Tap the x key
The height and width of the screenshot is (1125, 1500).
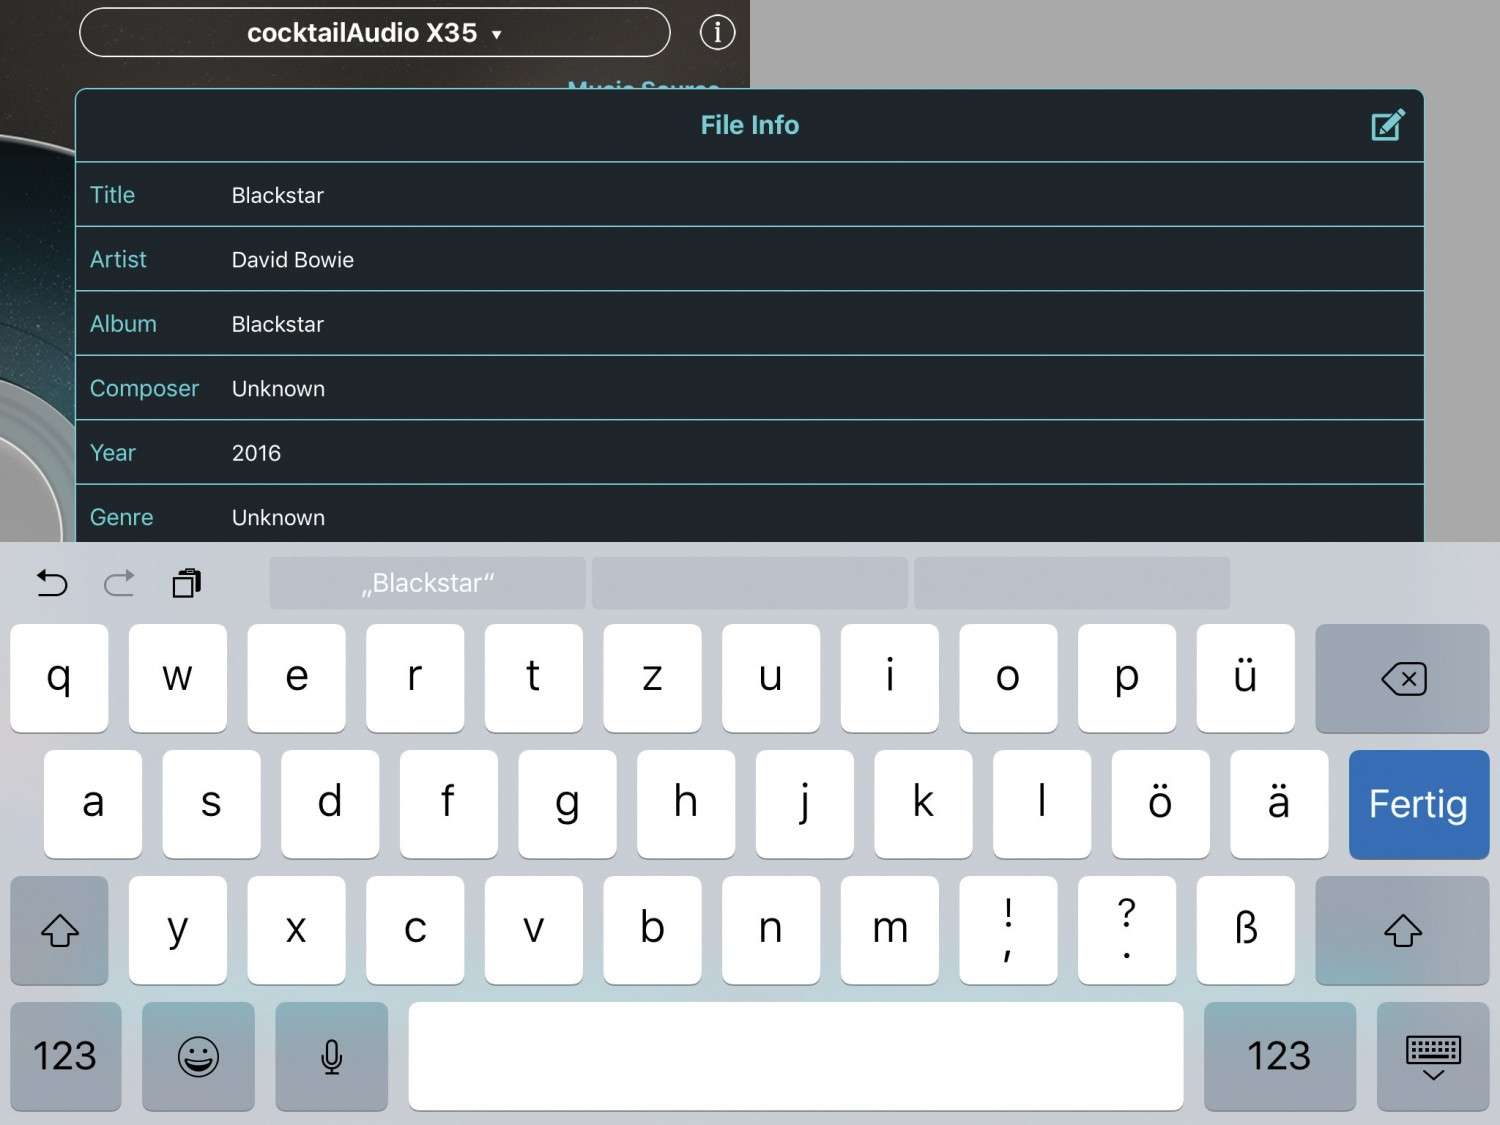click(x=296, y=930)
